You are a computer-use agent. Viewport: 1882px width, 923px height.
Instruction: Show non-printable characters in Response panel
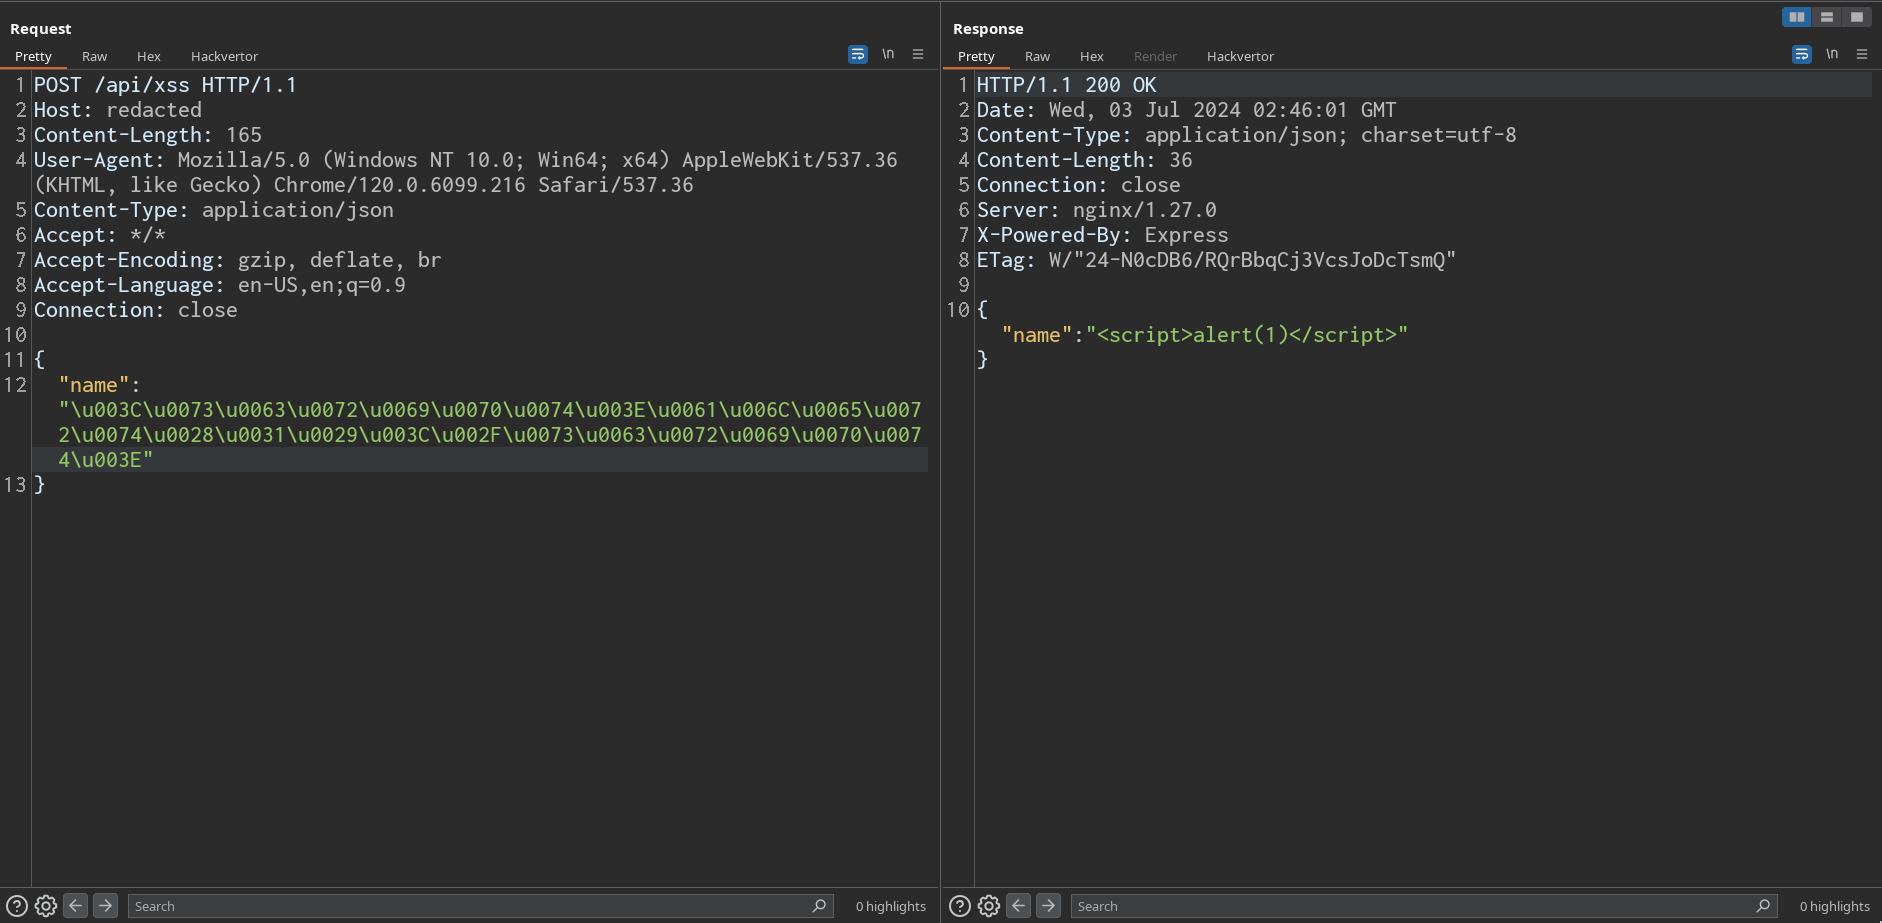[1832, 55]
